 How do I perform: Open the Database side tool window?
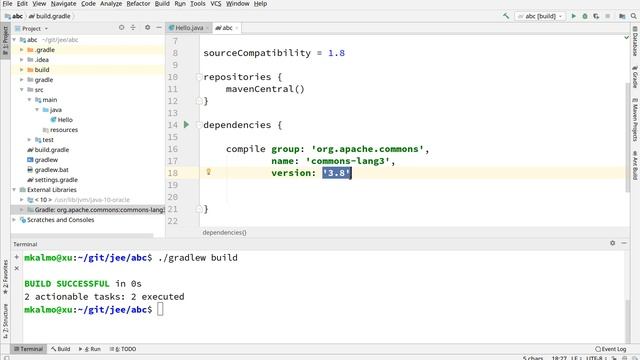pos(635,41)
